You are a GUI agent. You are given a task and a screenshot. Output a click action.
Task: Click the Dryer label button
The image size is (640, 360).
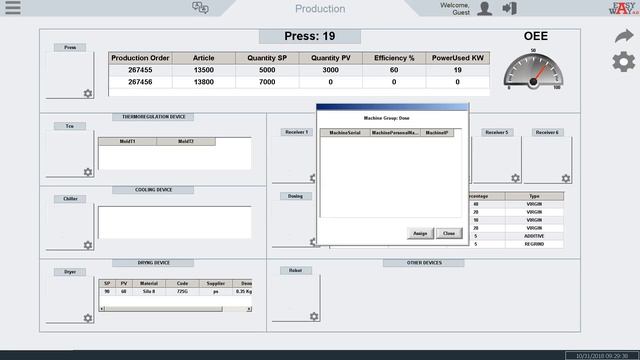(70, 272)
